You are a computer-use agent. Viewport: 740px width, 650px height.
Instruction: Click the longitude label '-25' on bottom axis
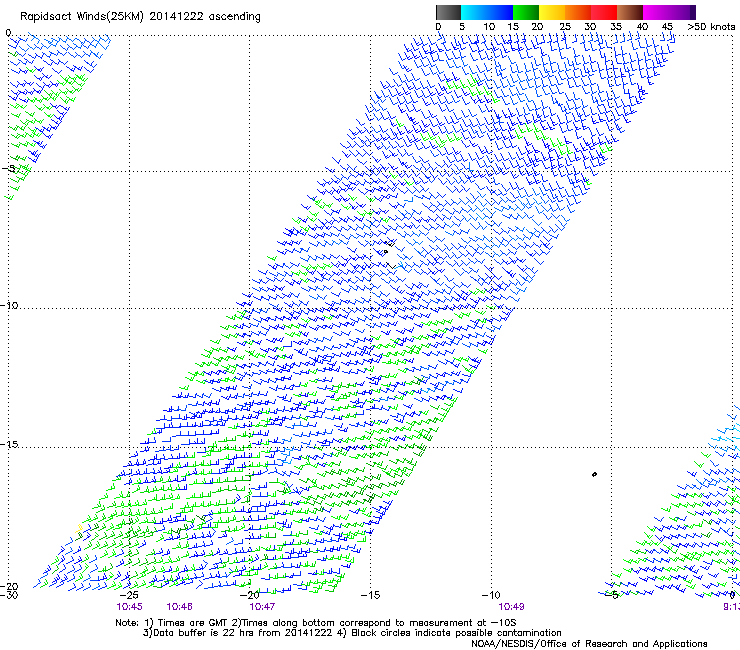pyautogui.click(x=129, y=595)
